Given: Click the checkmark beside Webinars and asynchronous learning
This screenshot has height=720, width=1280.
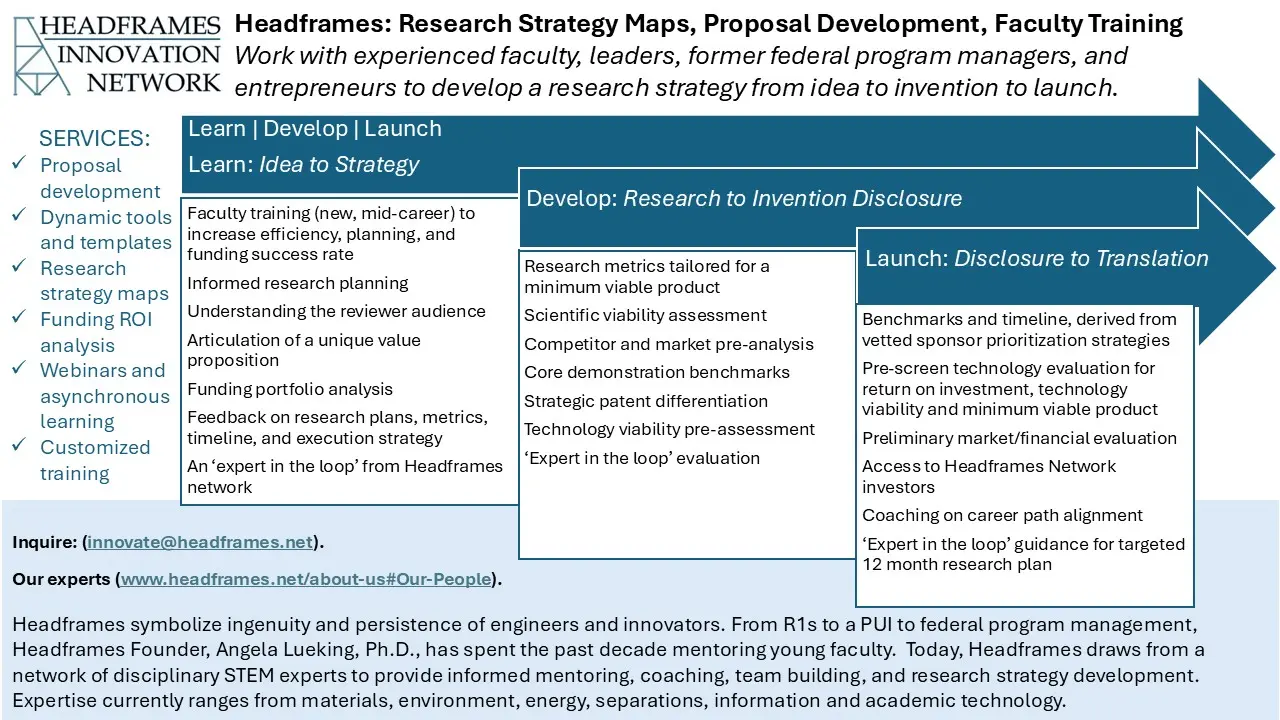Looking at the screenshot, I should [x=19, y=369].
